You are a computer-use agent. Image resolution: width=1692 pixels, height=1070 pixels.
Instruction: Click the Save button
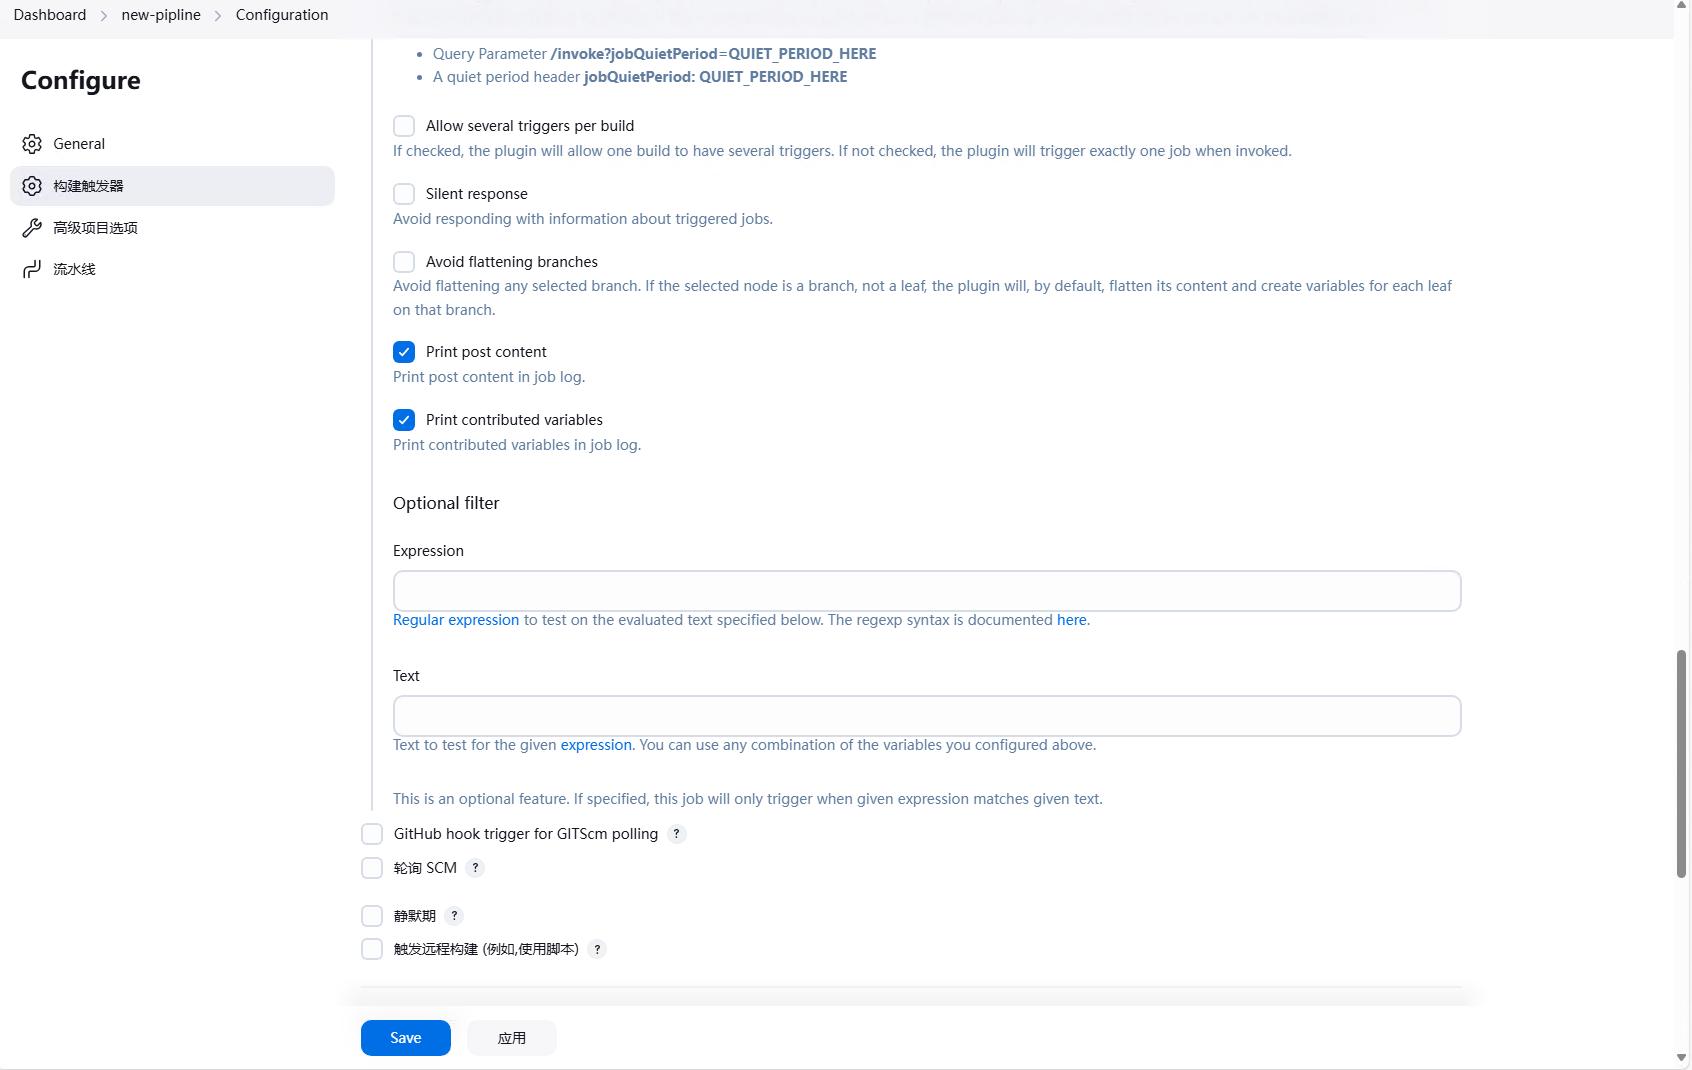point(406,1038)
